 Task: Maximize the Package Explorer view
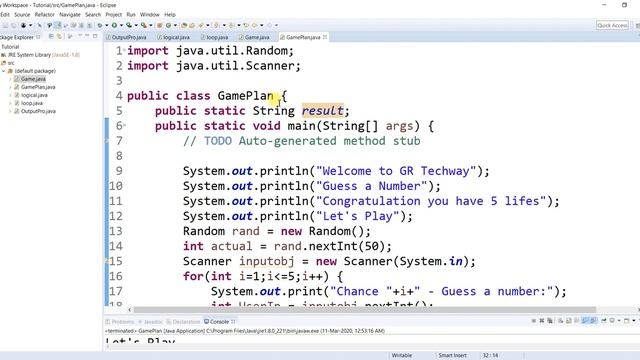[x=95, y=36]
